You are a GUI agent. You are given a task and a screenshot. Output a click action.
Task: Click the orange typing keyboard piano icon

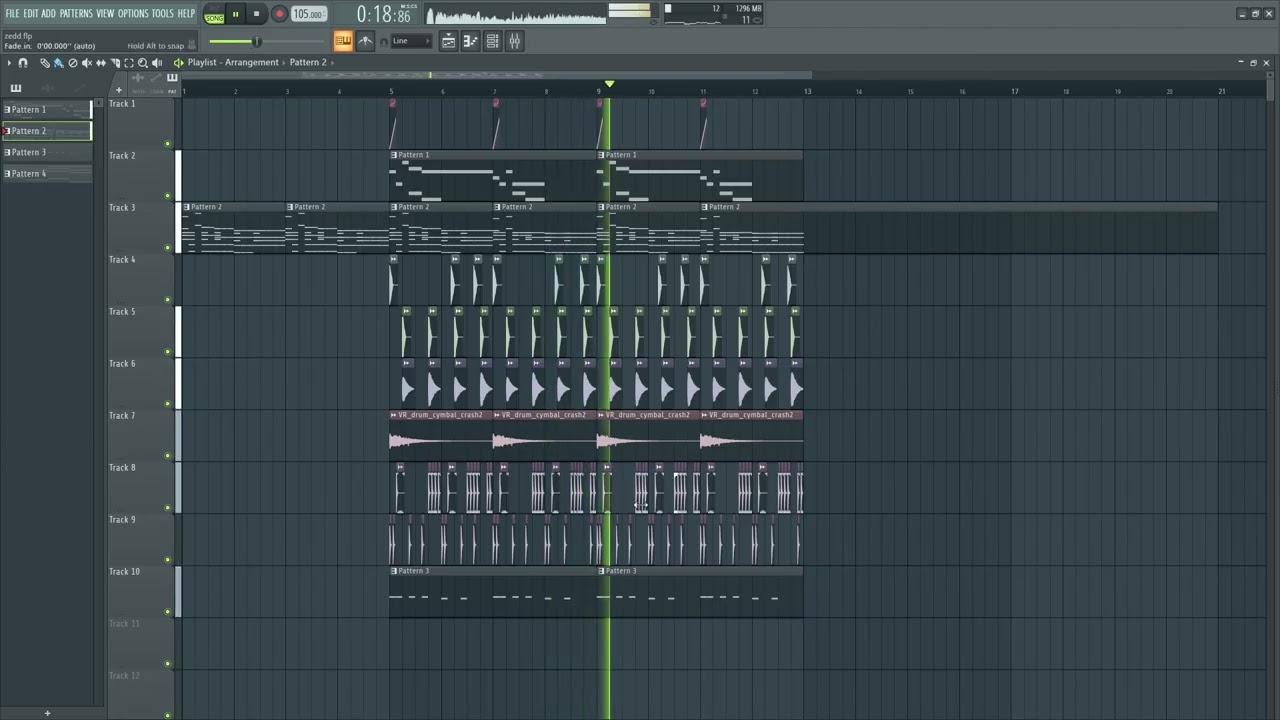343,41
